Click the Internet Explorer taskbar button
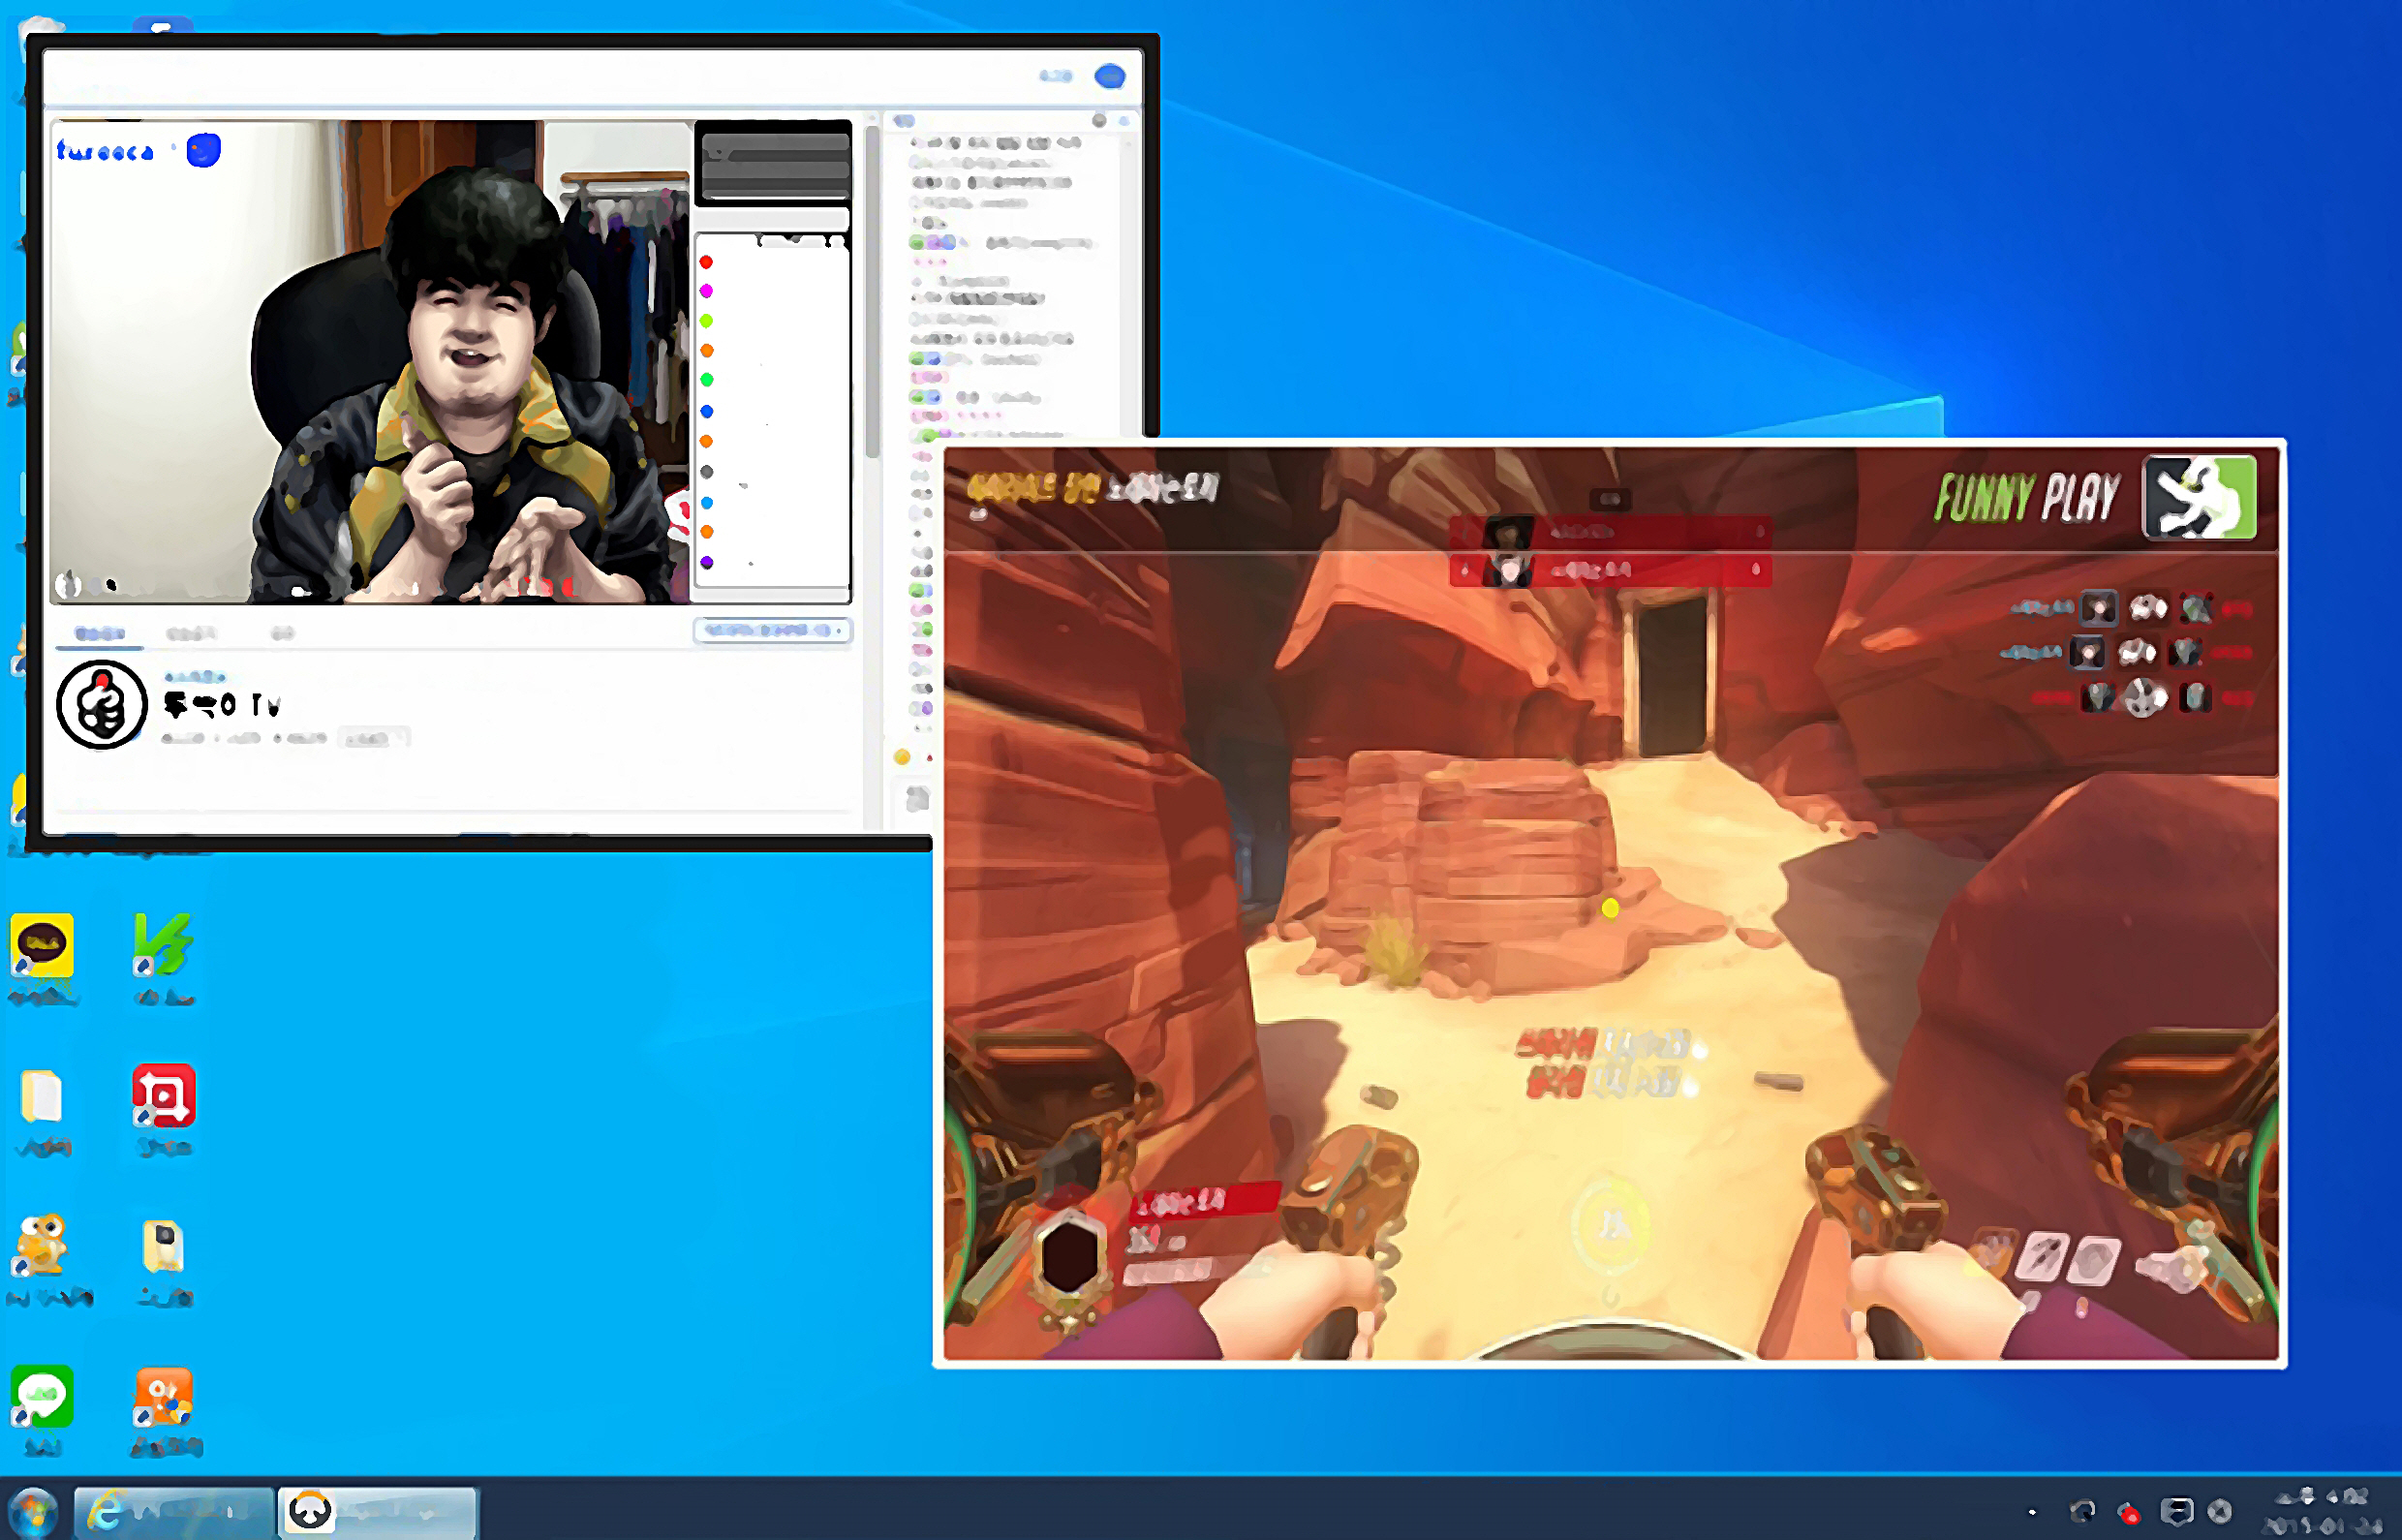 tap(174, 1511)
